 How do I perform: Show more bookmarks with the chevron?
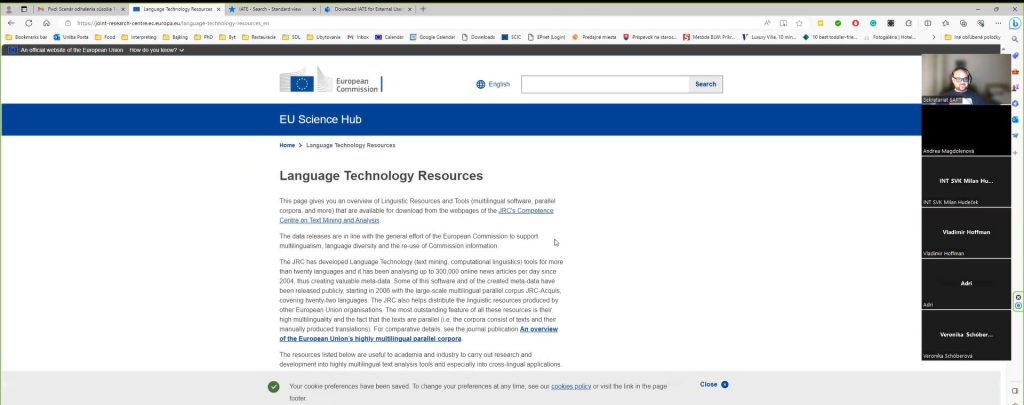pos(934,37)
